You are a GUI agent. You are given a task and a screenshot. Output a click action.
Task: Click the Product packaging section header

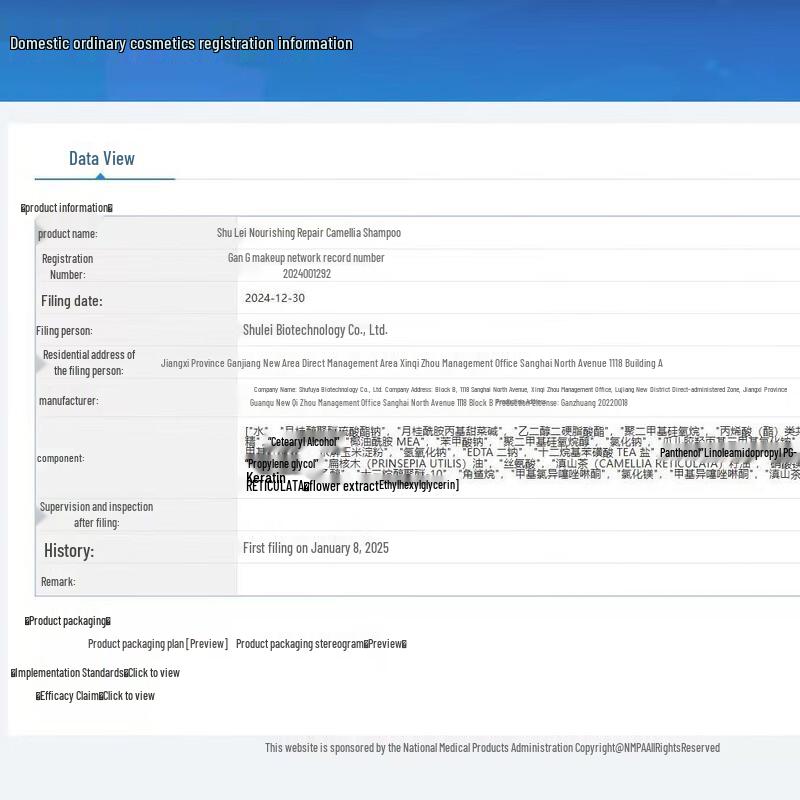pyautogui.click(x=68, y=621)
